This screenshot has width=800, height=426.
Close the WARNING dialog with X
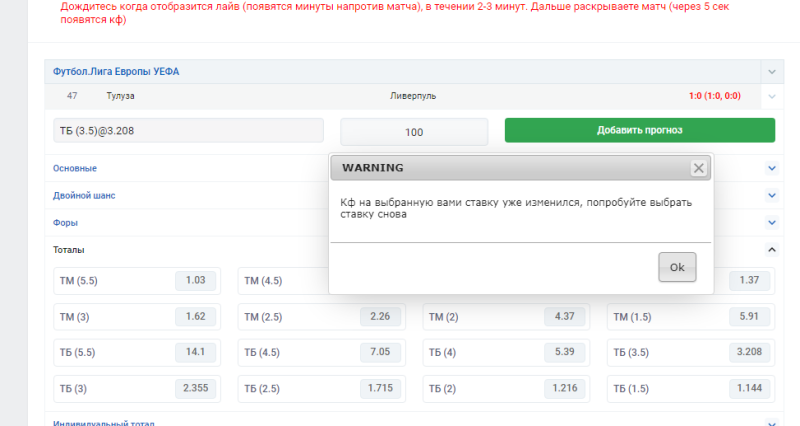[x=698, y=168]
